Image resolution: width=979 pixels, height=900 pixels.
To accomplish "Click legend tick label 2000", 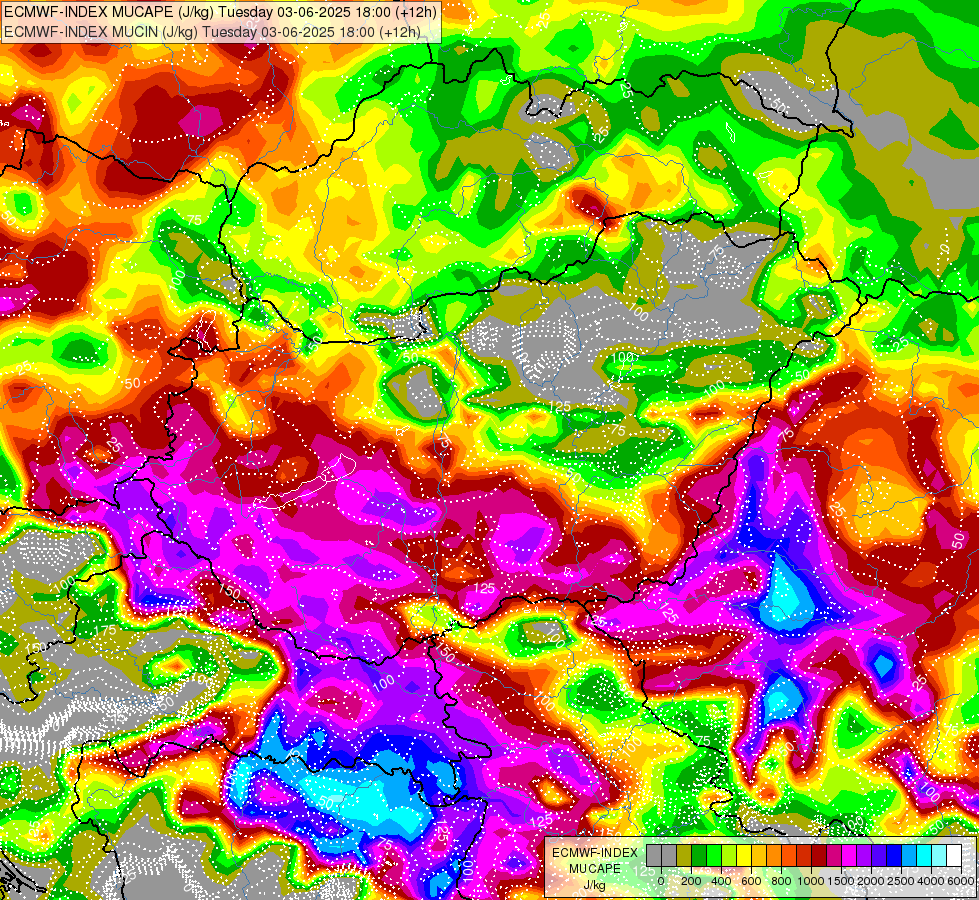I will pyautogui.click(x=871, y=881).
